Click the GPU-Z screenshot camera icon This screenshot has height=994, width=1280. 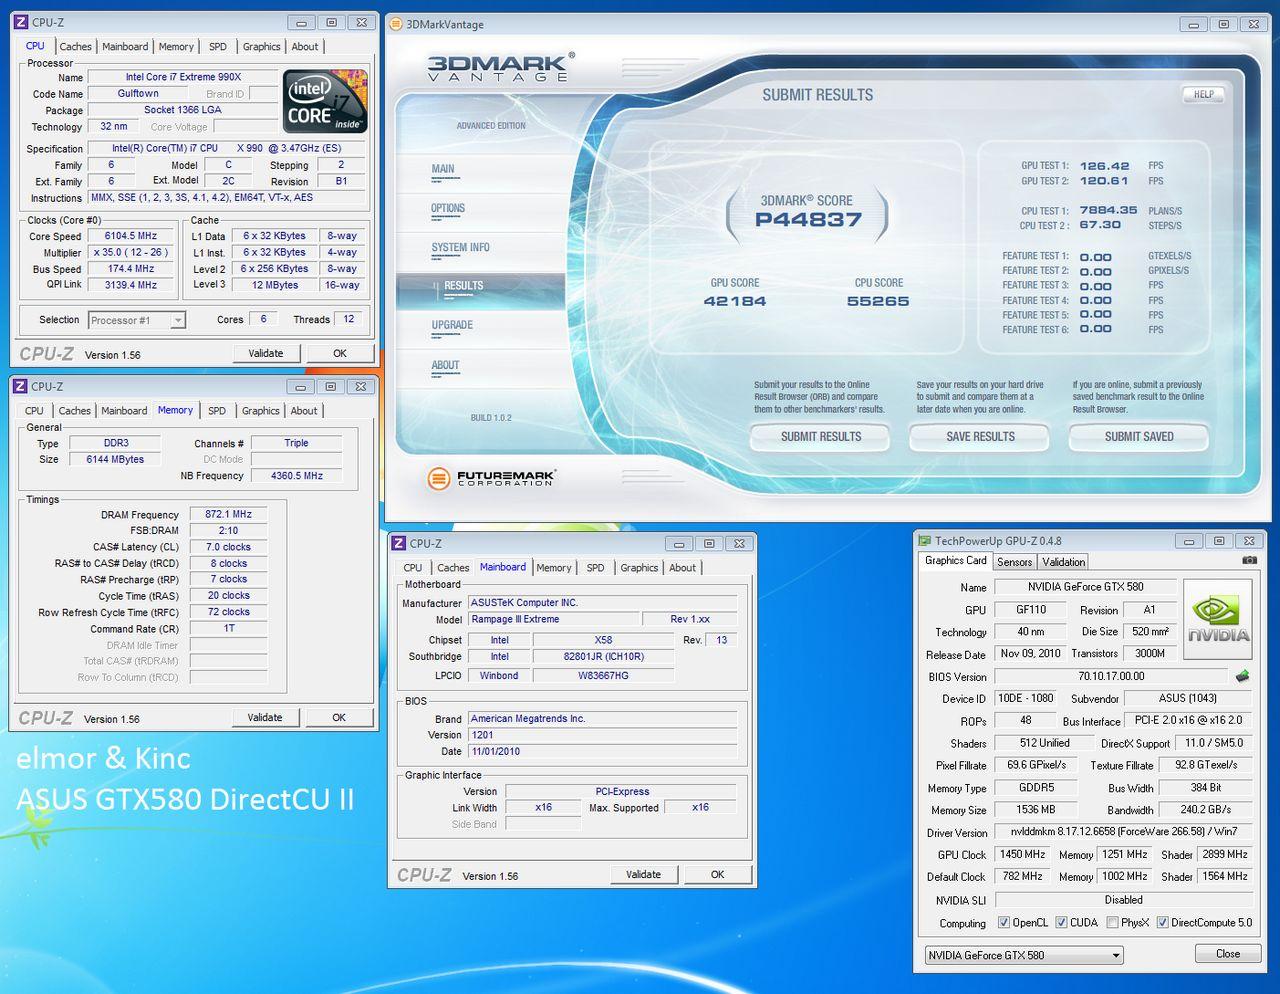pyautogui.click(x=1249, y=560)
